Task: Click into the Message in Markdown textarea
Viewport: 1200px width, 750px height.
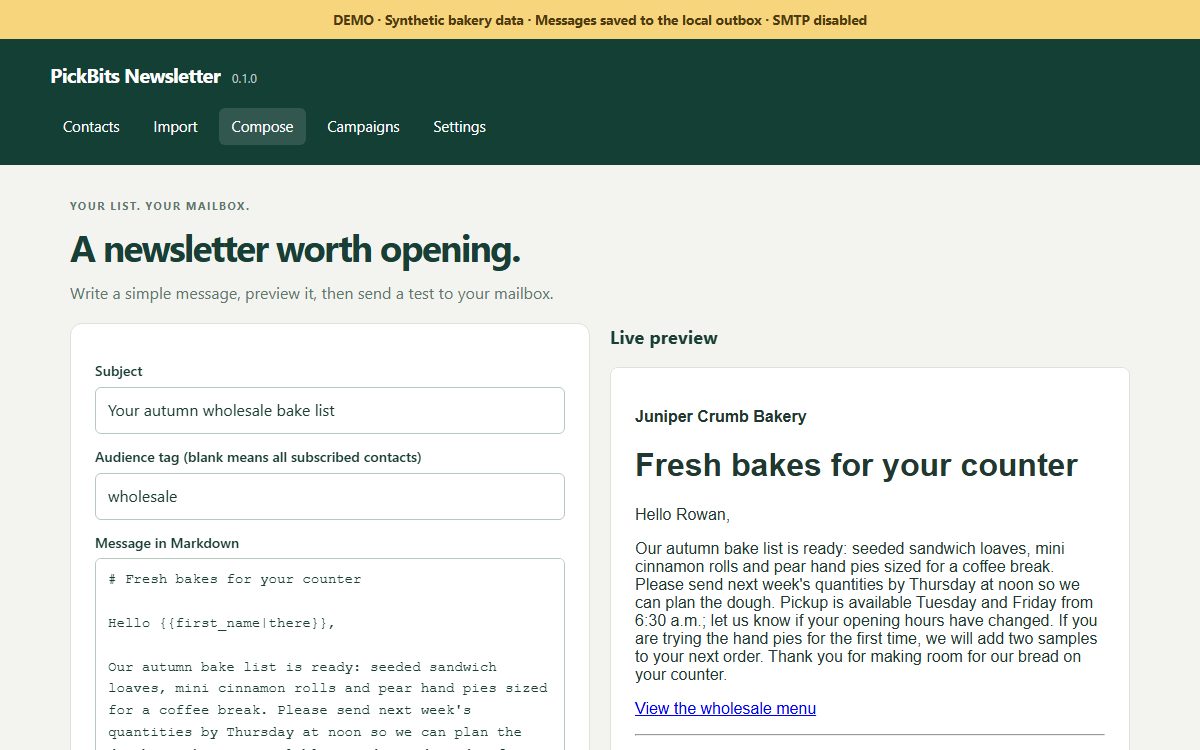Action: pyautogui.click(x=330, y=654)
